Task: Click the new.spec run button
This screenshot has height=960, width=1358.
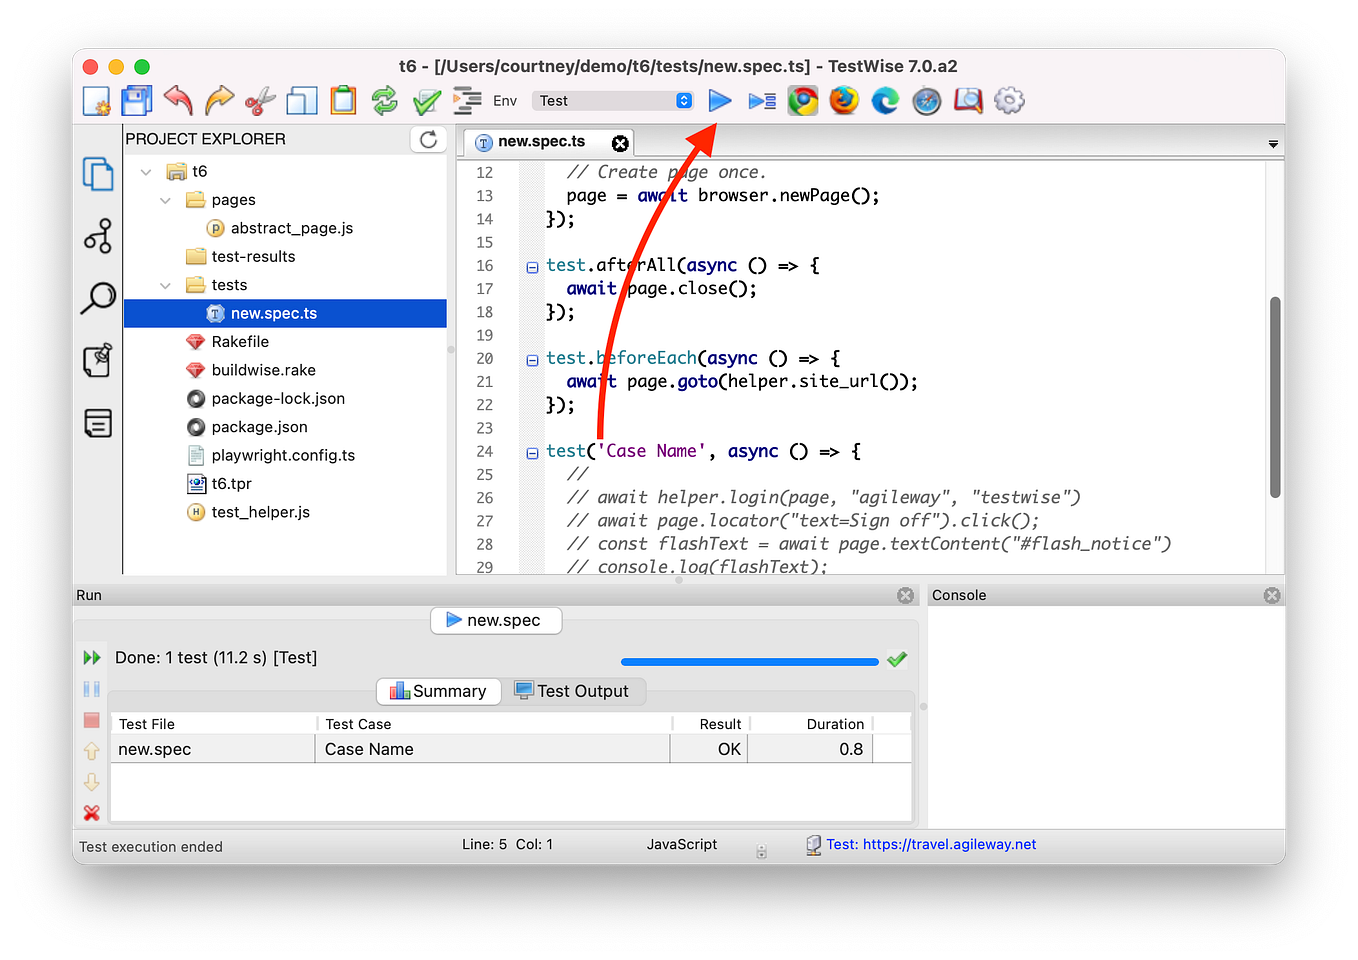Action: [496, 620]
